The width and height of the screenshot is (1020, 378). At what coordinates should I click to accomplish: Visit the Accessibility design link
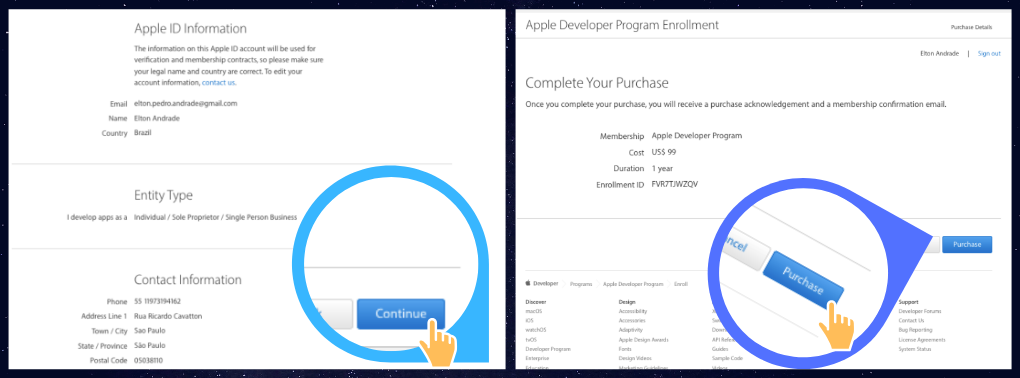point(632,311)
